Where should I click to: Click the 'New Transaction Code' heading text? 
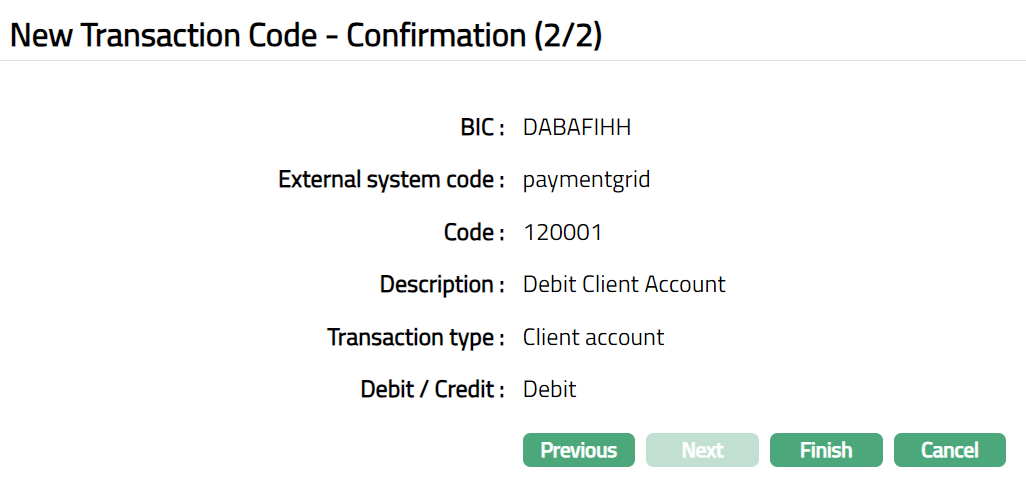[167, 36]
